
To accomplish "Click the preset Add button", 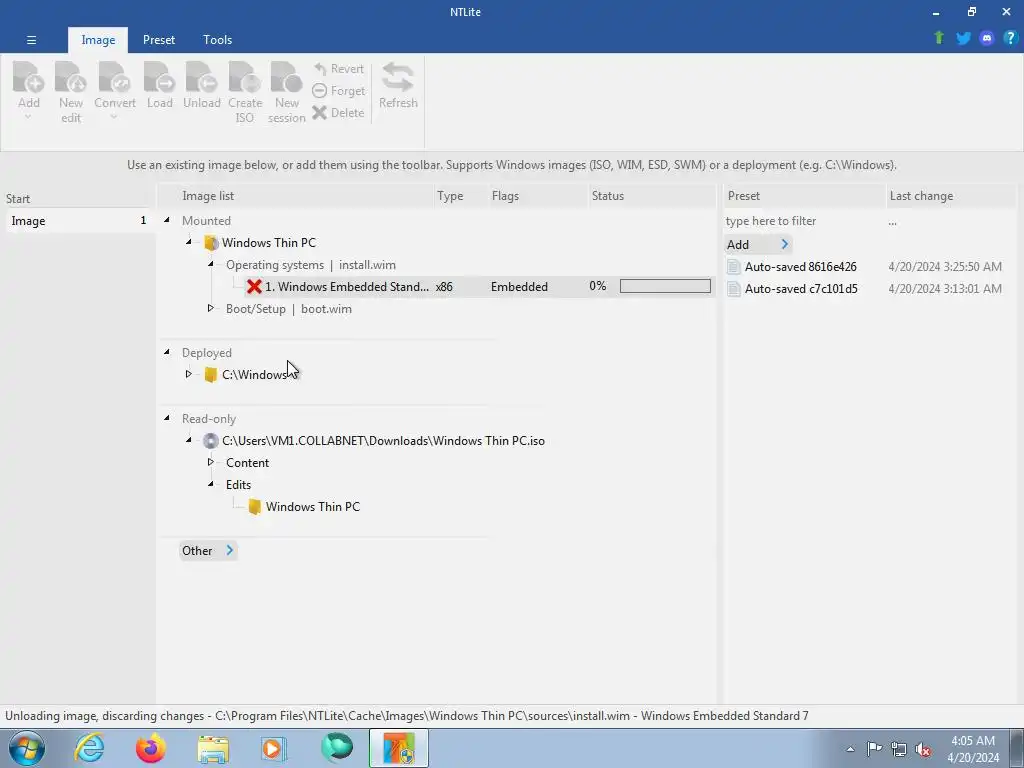I will coord(758,245).
